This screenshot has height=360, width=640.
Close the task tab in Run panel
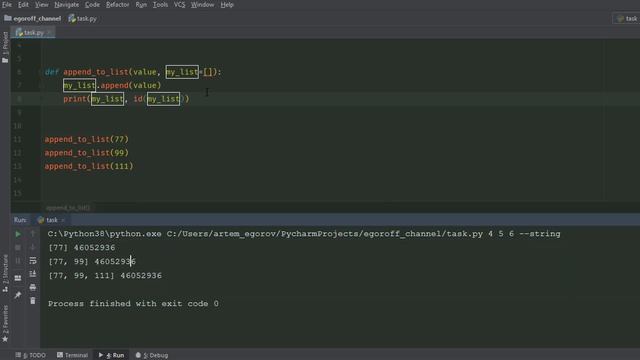[63, 220]
